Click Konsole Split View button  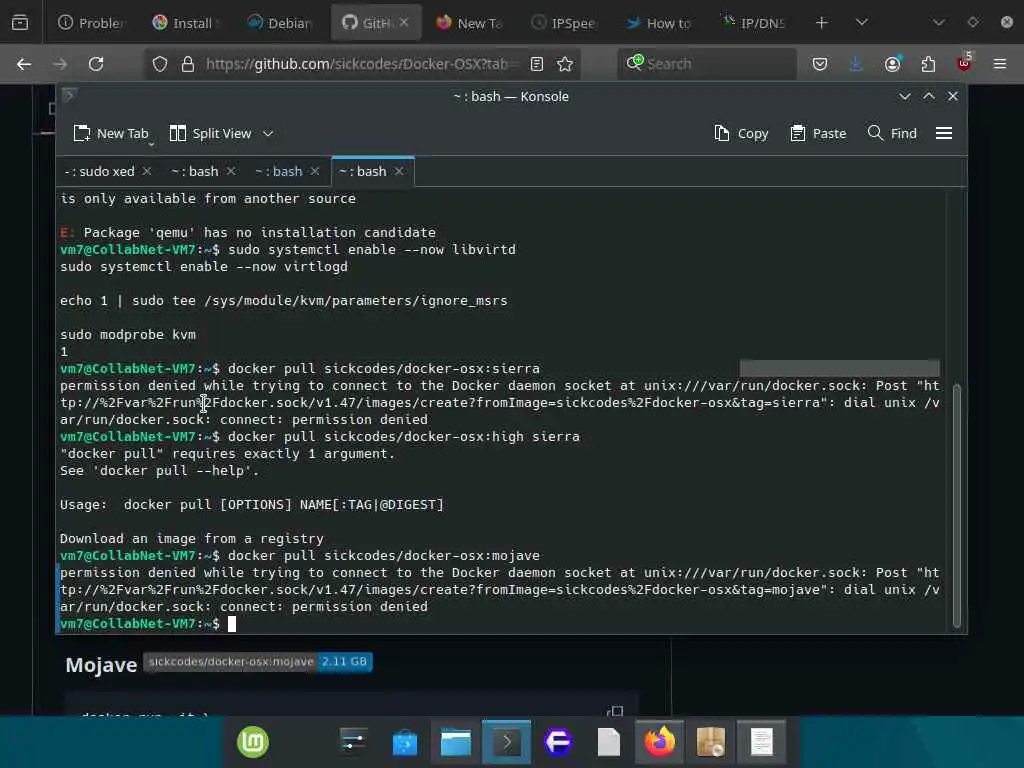211,133
